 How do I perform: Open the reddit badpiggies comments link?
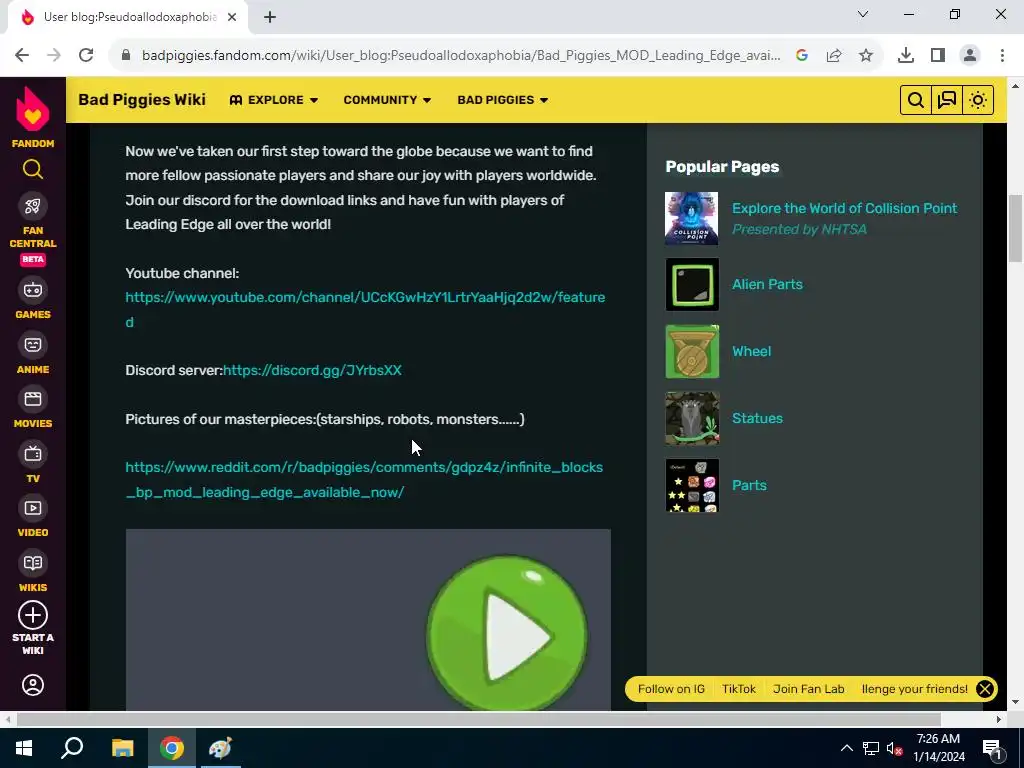click(x=364, y=480)
